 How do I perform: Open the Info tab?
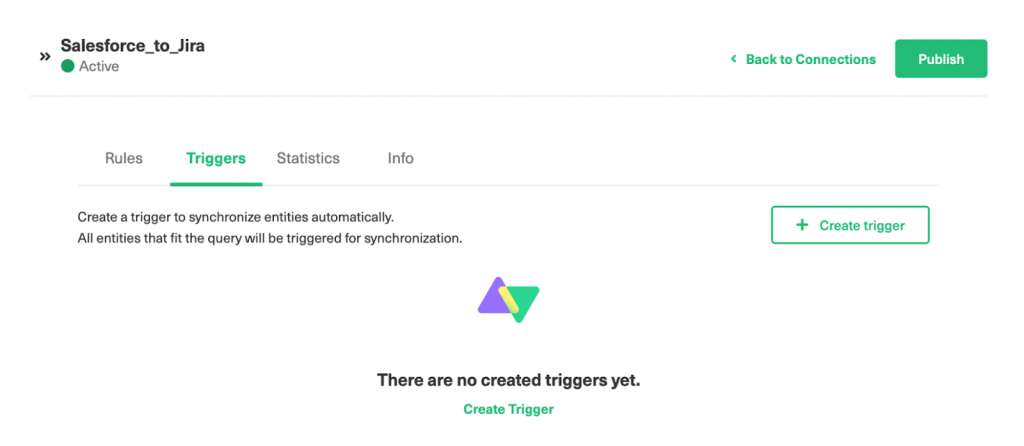(x=400, y=158)
